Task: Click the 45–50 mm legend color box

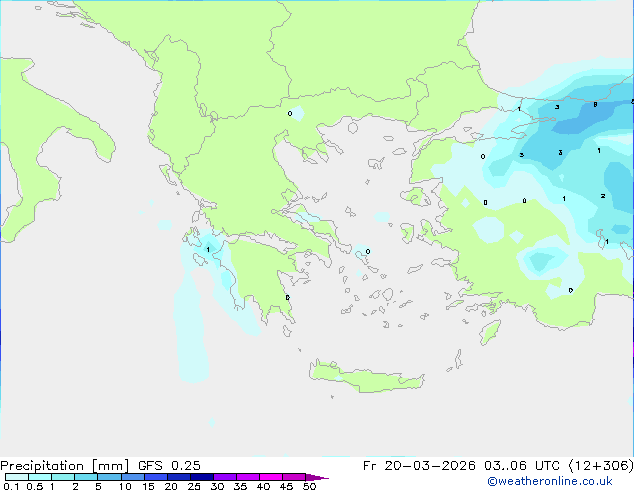Action: [294, 477]
